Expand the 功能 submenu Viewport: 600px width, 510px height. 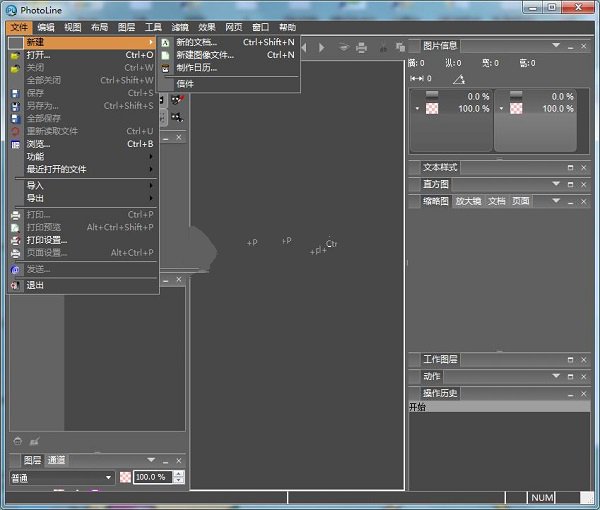tap(83, 157)
